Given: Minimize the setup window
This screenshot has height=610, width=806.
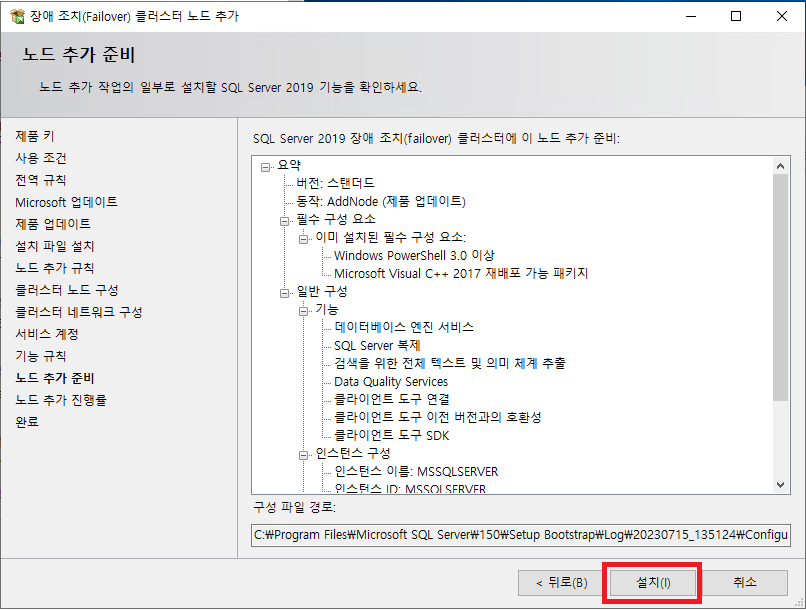Looking at the screenshot, I should pyautogui.click(x=691, y=16).
